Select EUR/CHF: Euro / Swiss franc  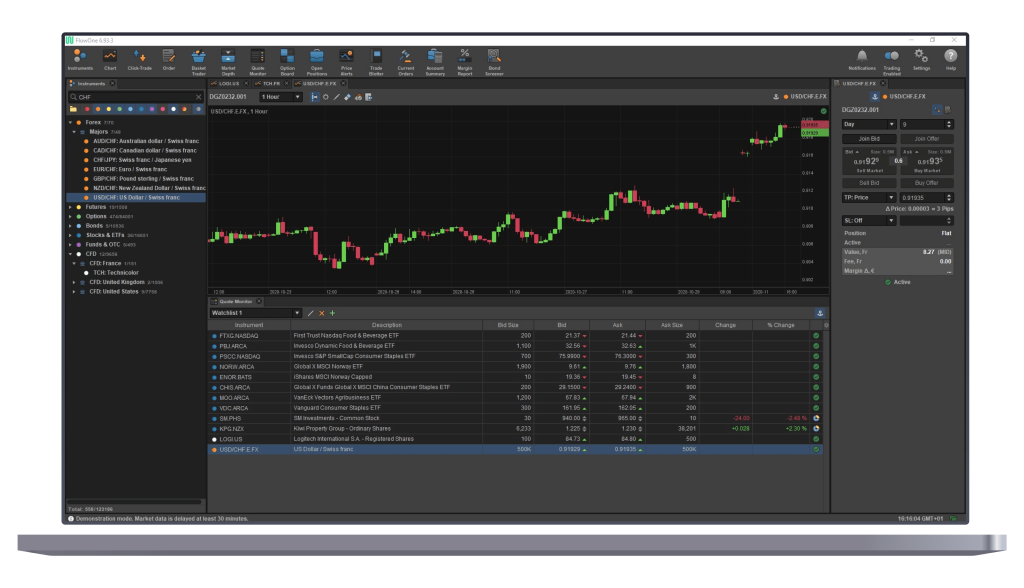click(130, 169)
